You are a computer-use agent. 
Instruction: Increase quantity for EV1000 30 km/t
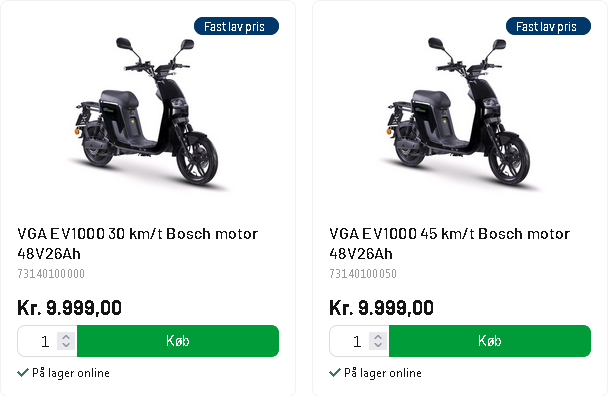[x=66, y=337]
